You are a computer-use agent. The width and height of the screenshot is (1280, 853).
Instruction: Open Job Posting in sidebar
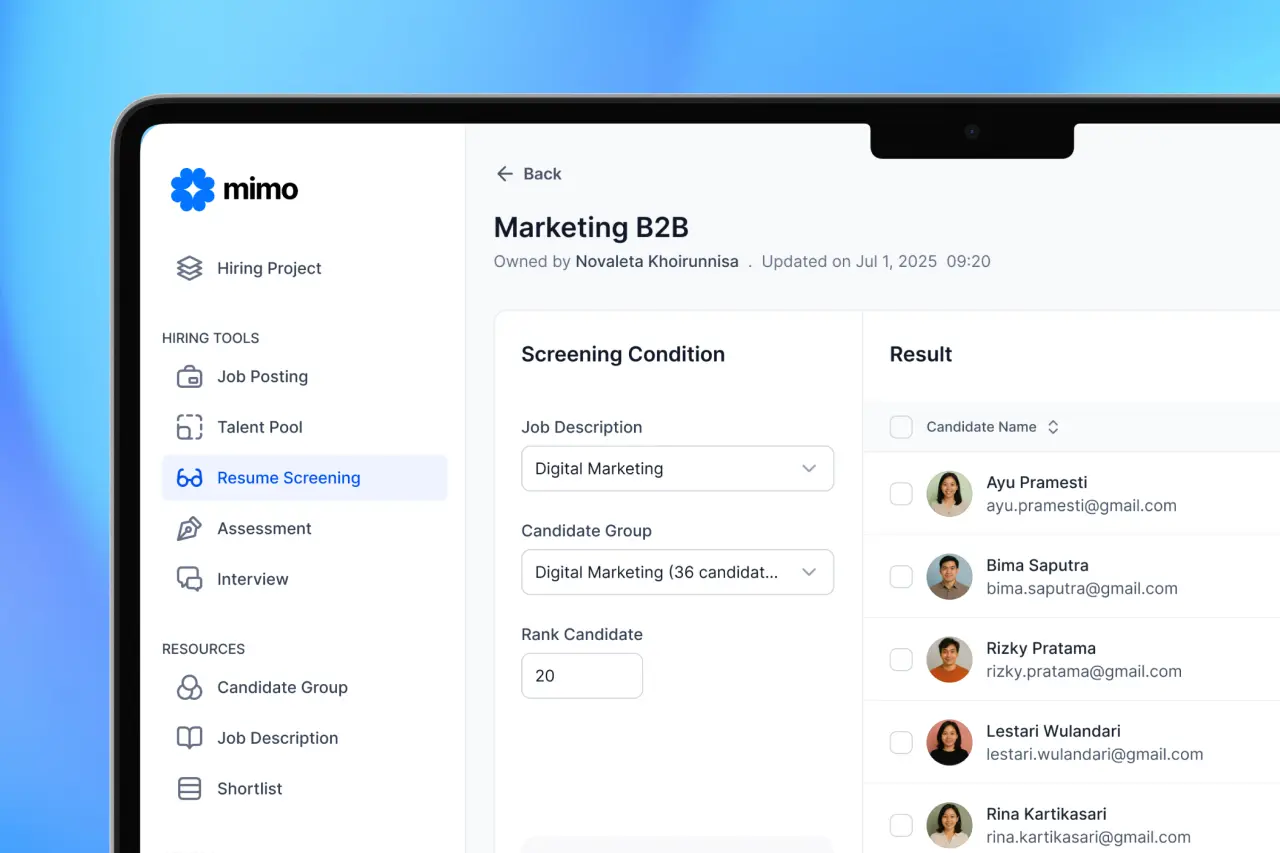[304, 377]
